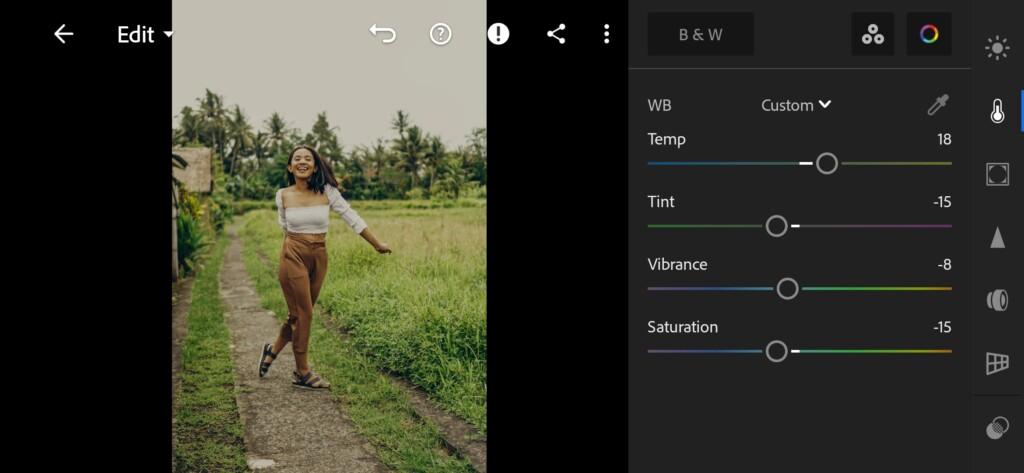
Task: Share the photo
Action: 556,34
